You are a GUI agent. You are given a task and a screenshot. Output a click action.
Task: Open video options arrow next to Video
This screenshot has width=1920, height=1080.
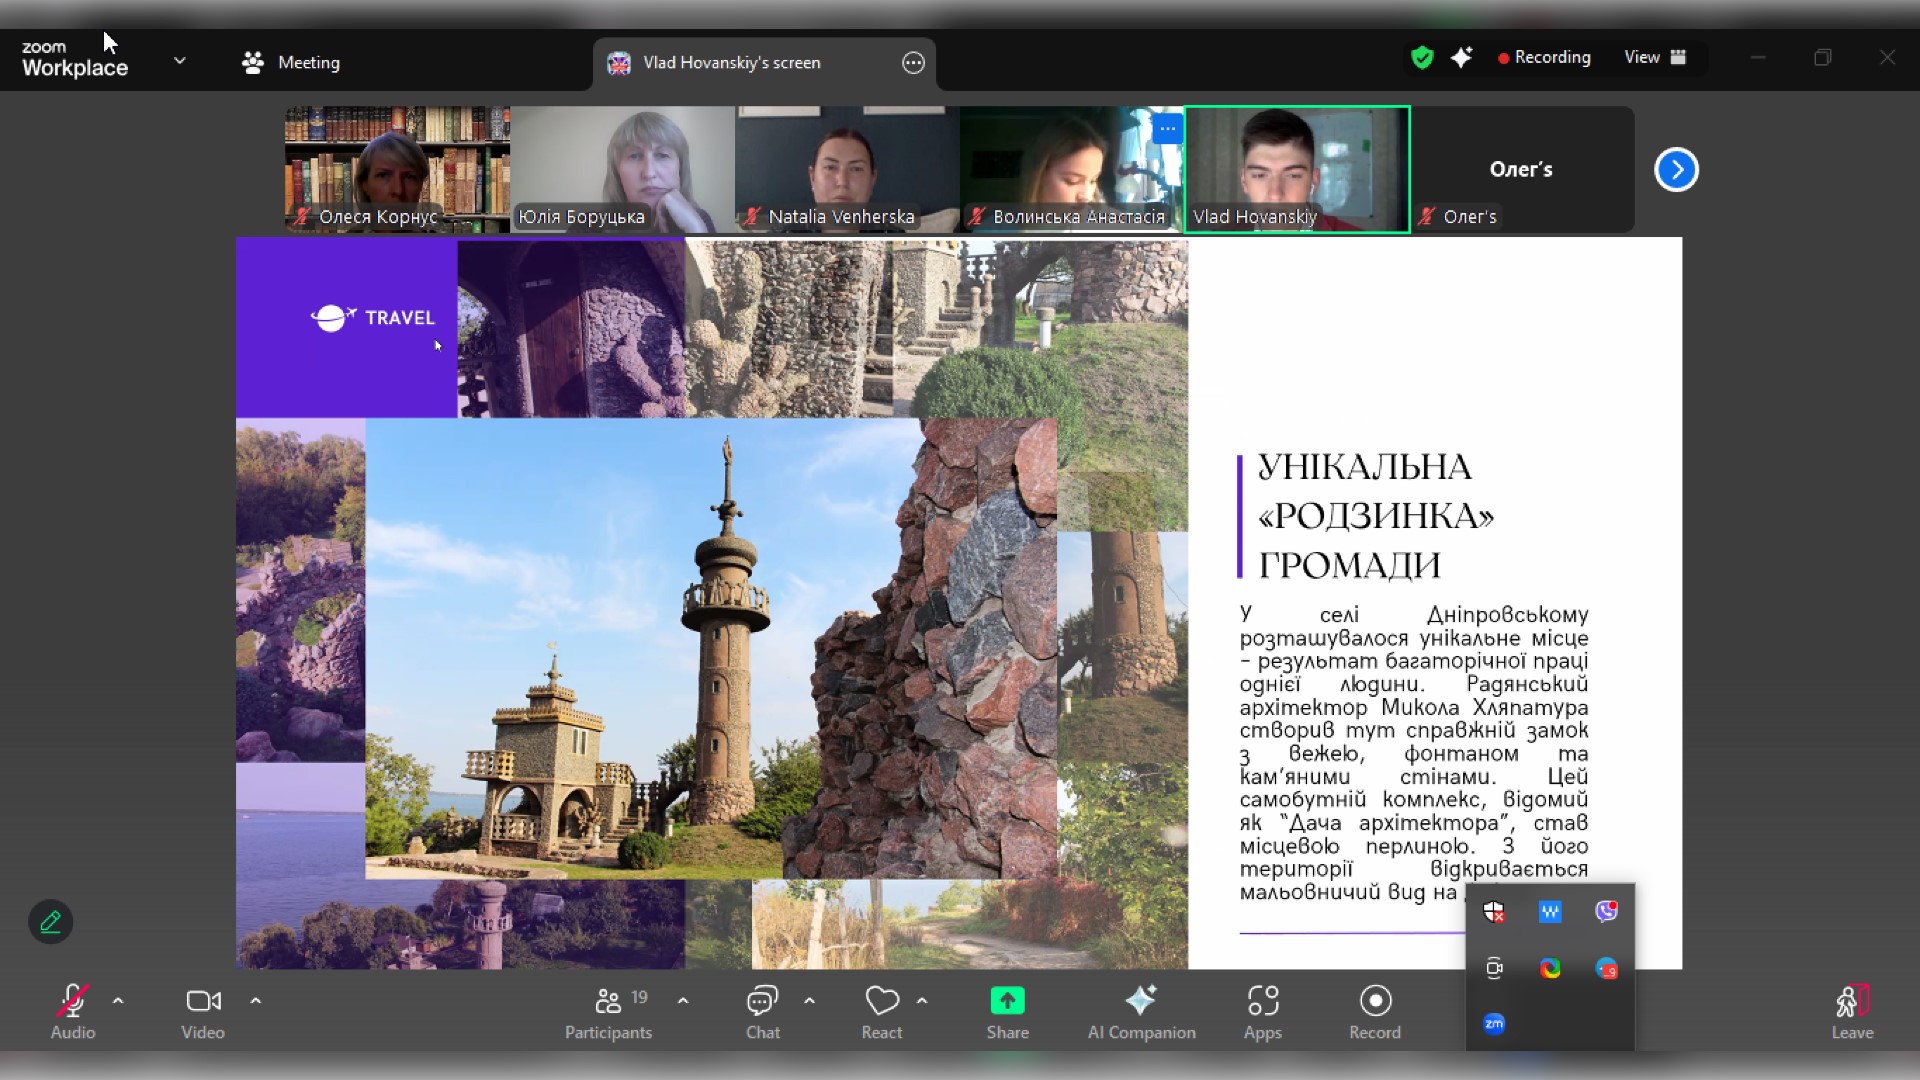point(255,1000)
